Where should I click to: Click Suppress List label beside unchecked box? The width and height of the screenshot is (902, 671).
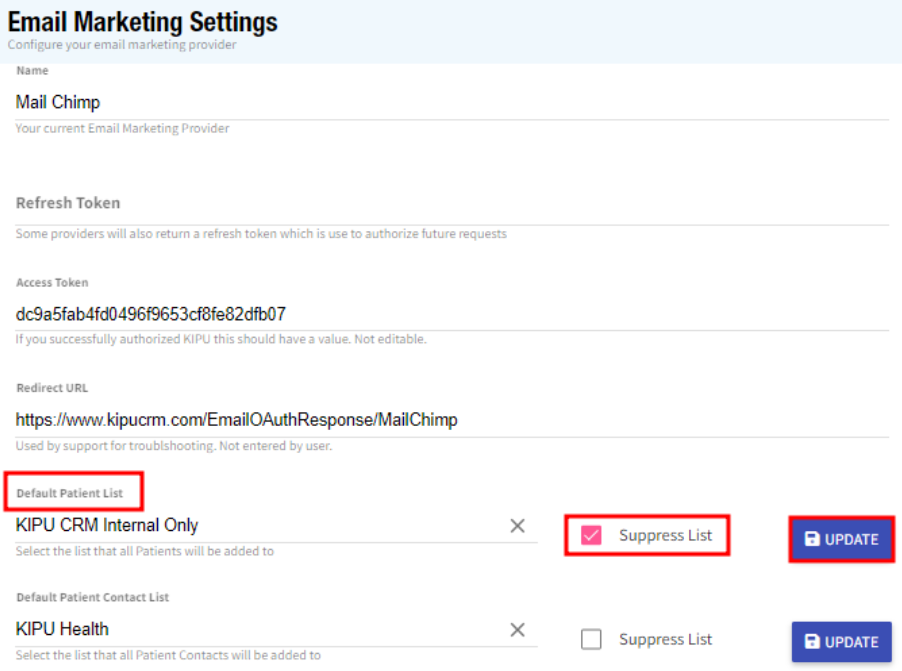(x=665, y=640)
